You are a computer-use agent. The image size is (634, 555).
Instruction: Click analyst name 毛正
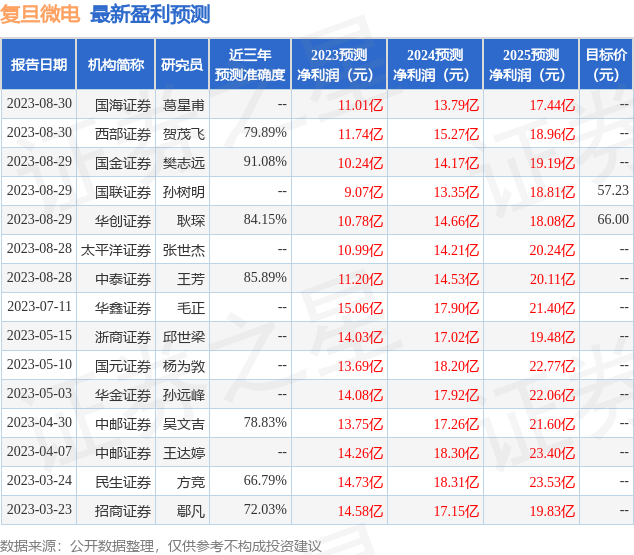[191, 308]
